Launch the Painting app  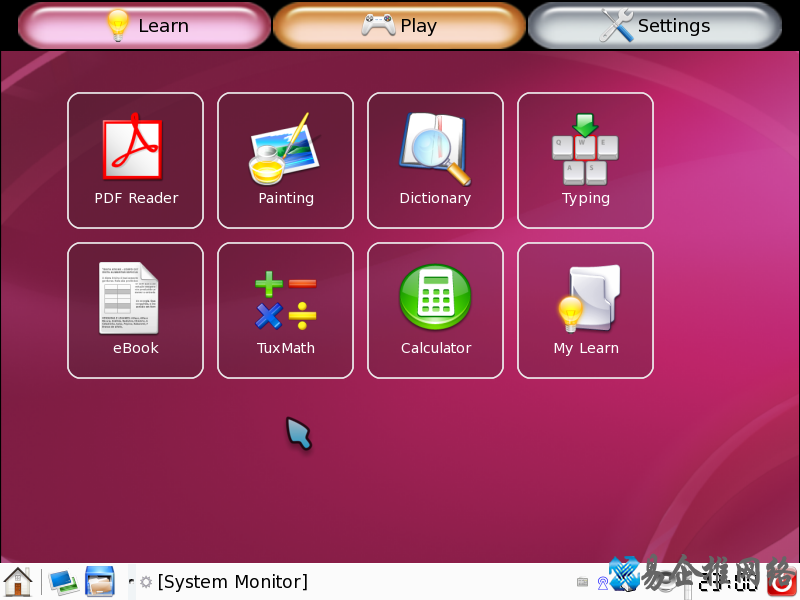pos(285,160)
